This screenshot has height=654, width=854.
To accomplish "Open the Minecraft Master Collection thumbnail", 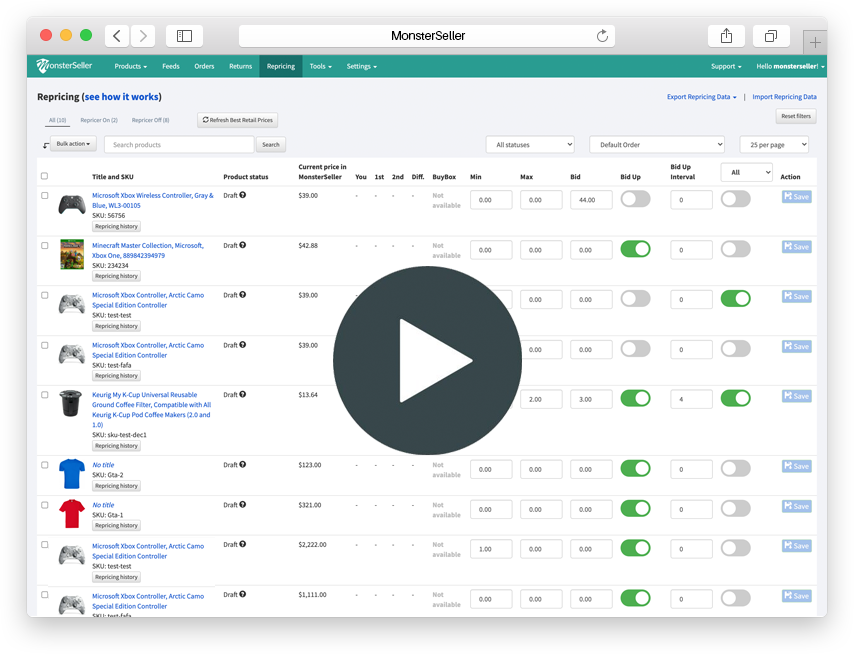I will [x=72, y=254].
